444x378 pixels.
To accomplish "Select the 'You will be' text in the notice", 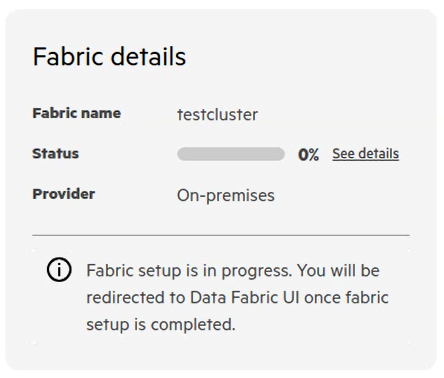I will click(x=338, y=270).
